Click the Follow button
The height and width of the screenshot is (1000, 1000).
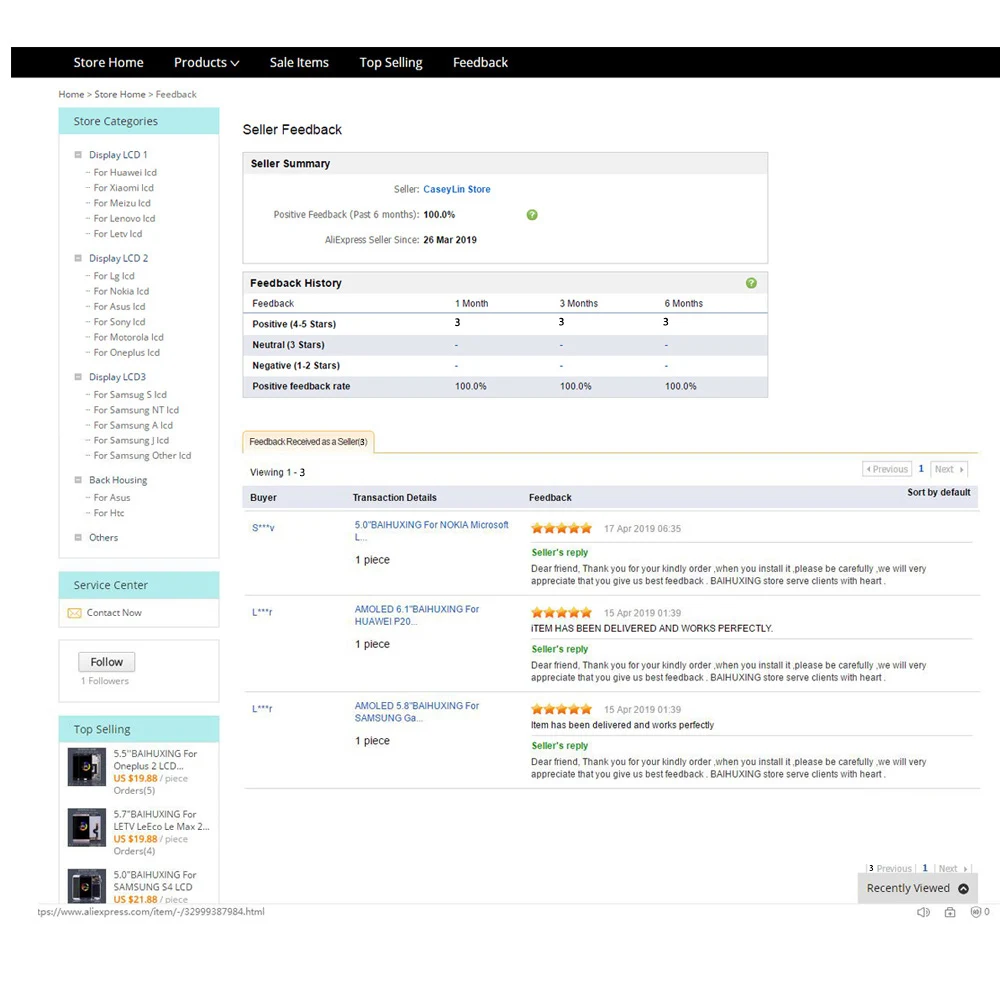pos(107,662)
